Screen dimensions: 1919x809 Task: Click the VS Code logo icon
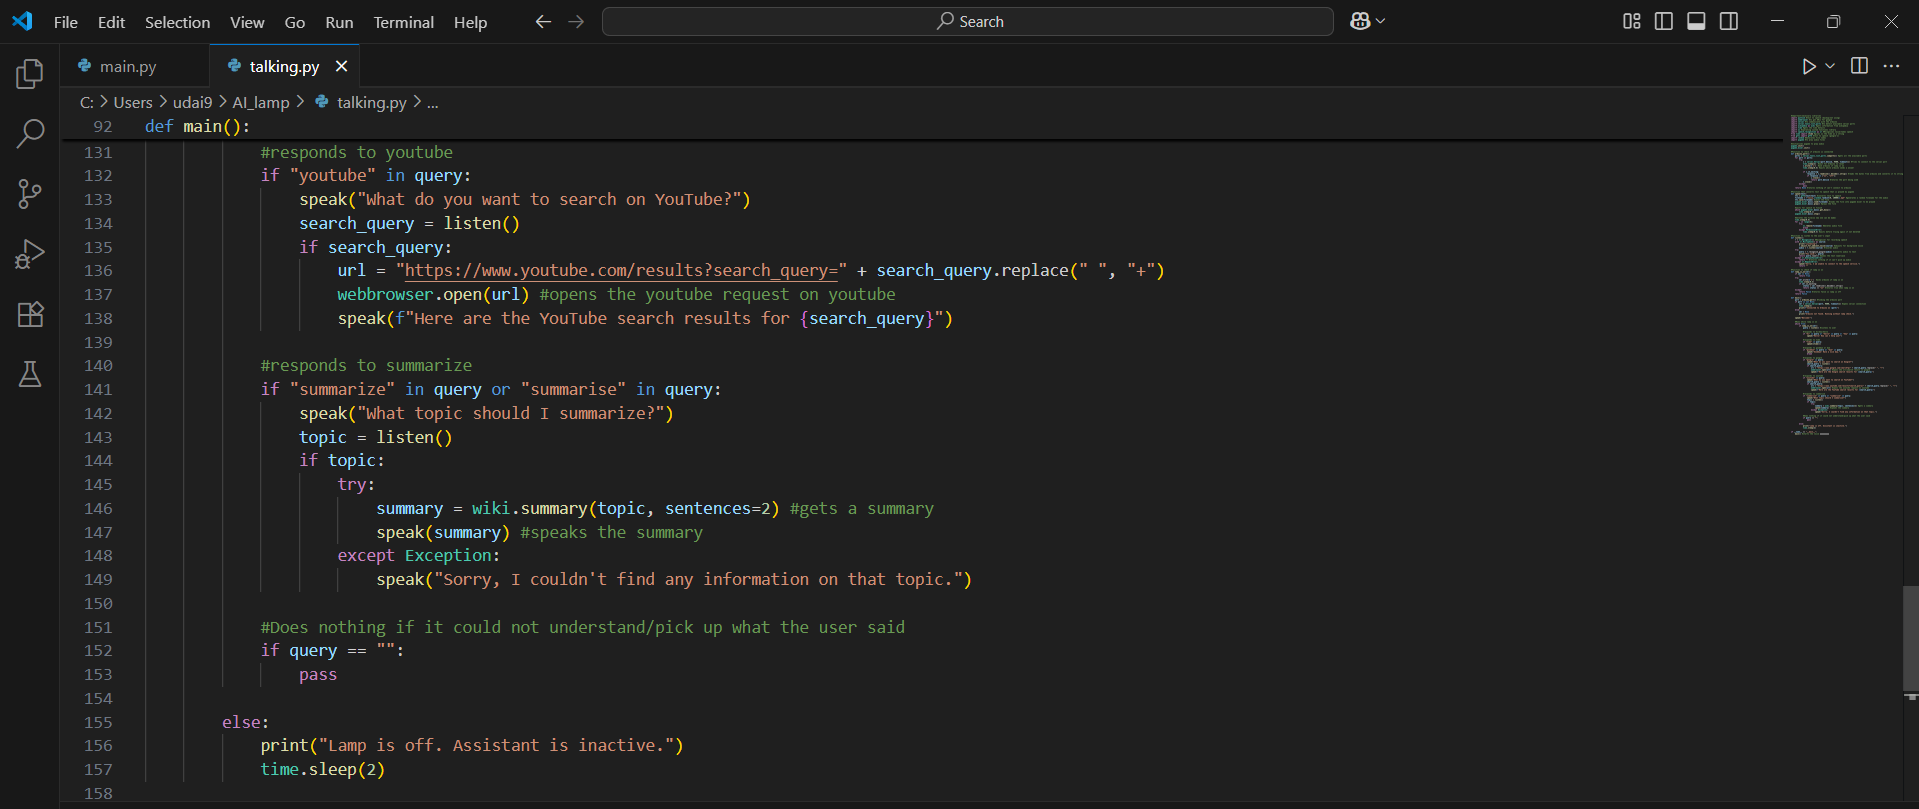pos(22,21)
